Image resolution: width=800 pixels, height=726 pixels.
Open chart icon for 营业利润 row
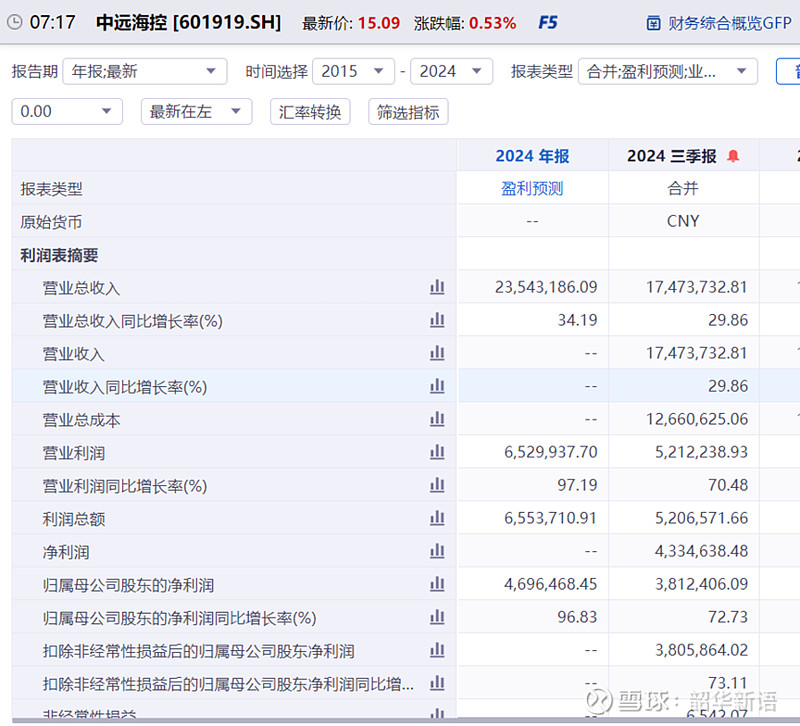[437, 452]
